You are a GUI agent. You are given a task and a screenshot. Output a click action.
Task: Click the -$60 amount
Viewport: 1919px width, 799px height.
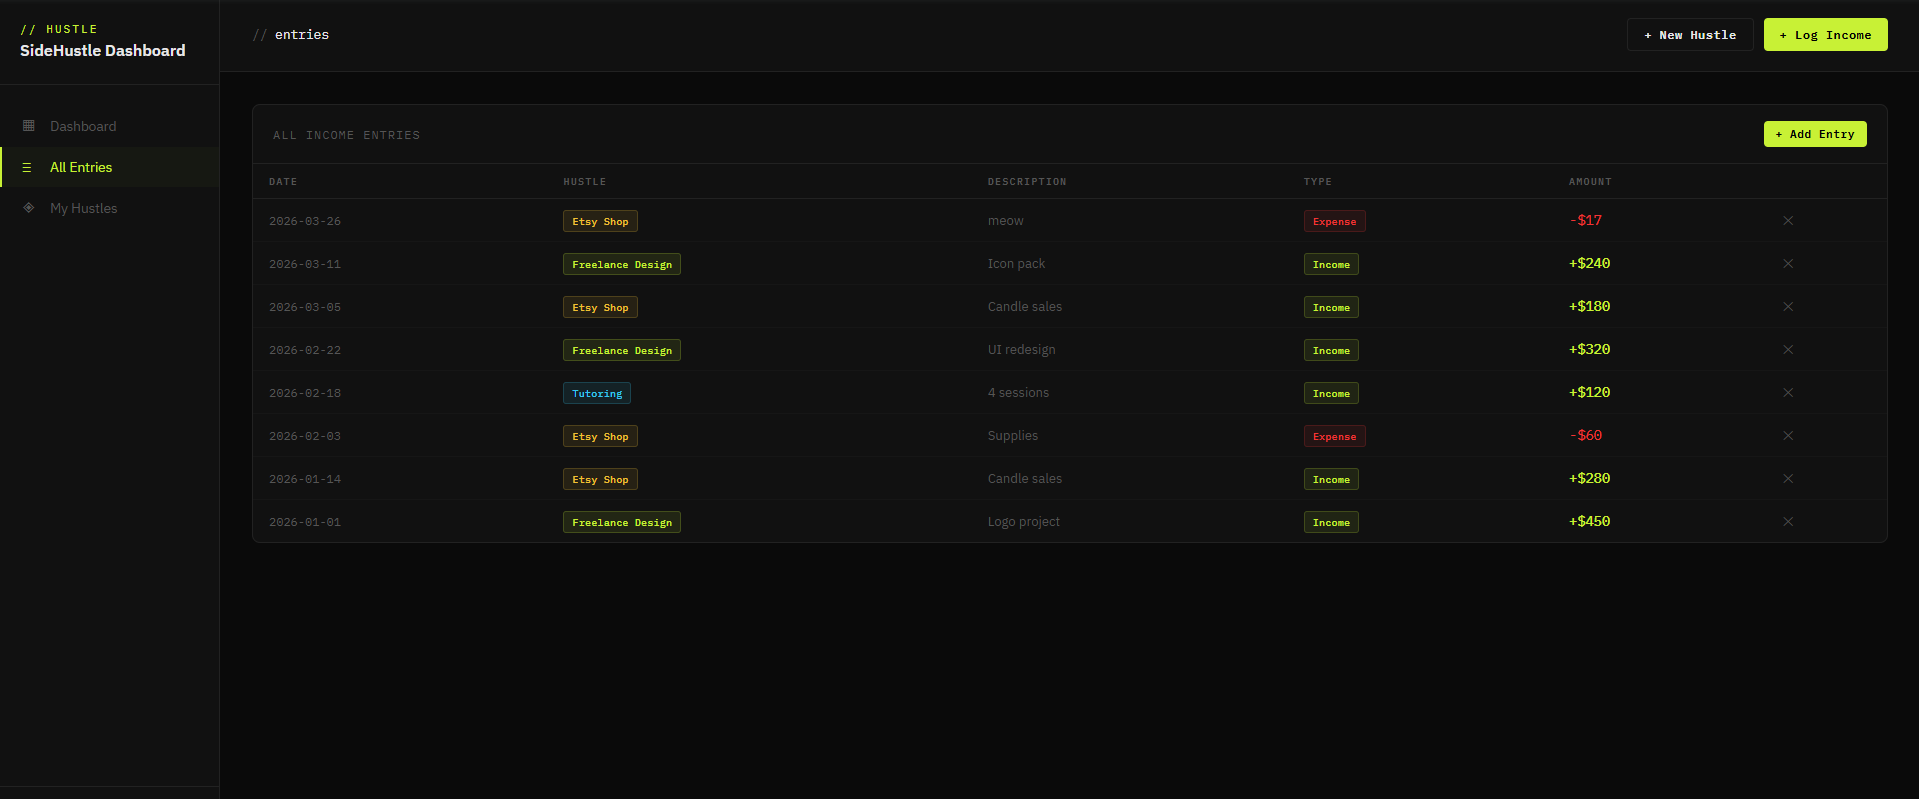1586,435
